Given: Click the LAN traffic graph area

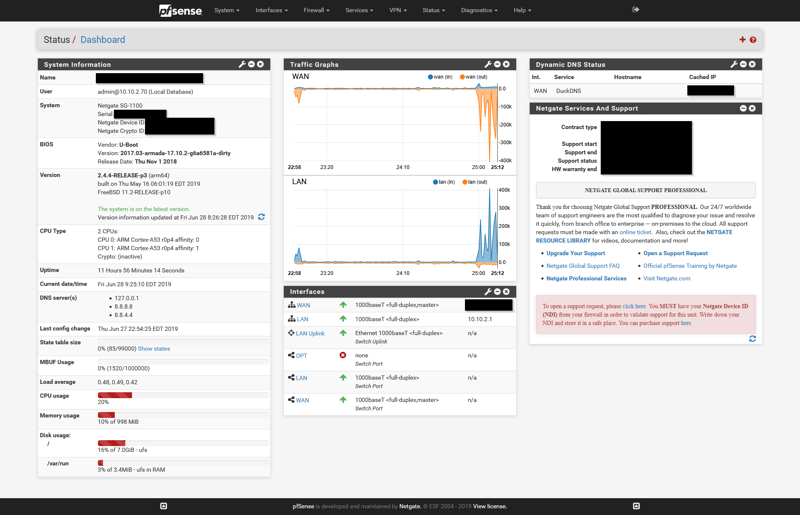Looking at the screenshot, I should pos(395,228).
